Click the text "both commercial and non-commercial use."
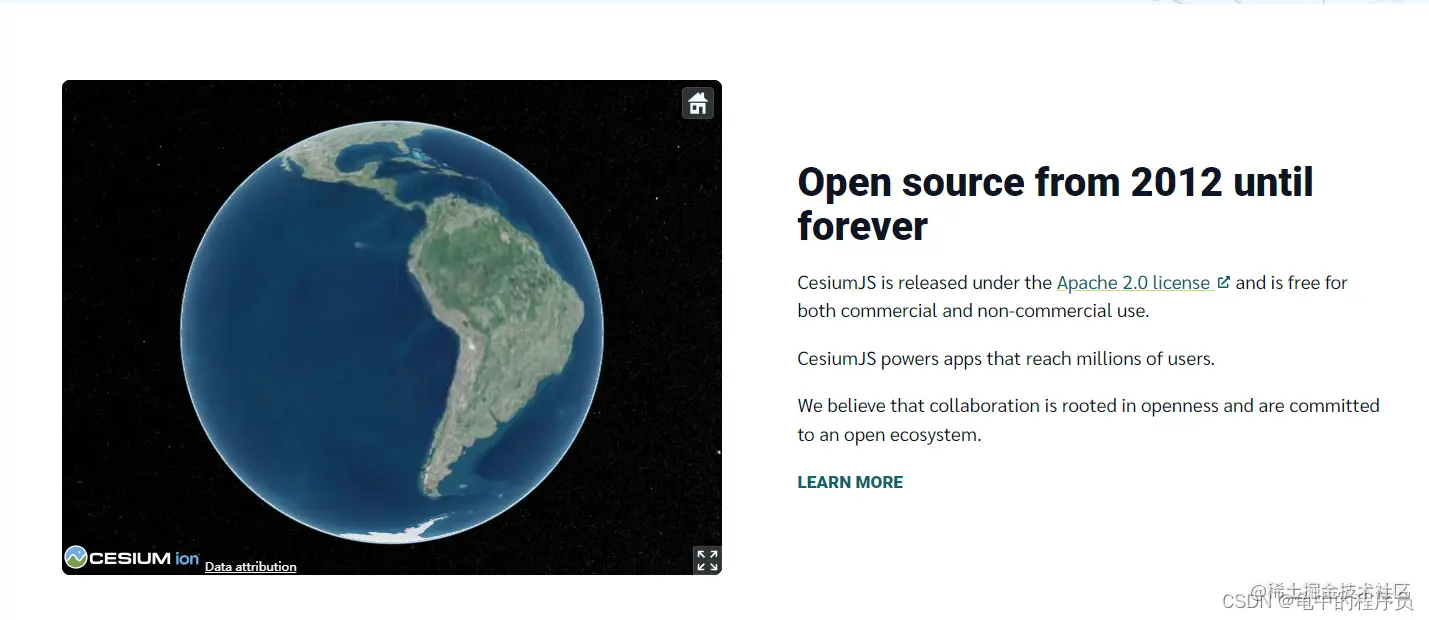1429x620 pixels. tap(973, 311)
